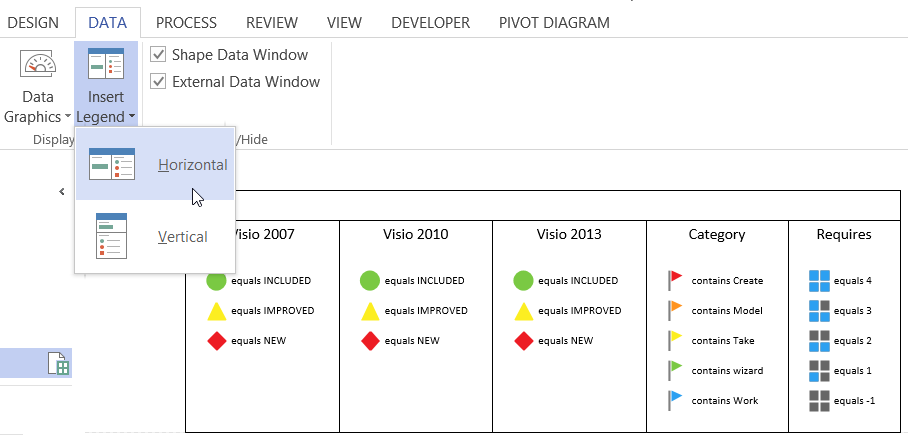Click the external data sheet icon in the left pane

(x=58, y=364)
